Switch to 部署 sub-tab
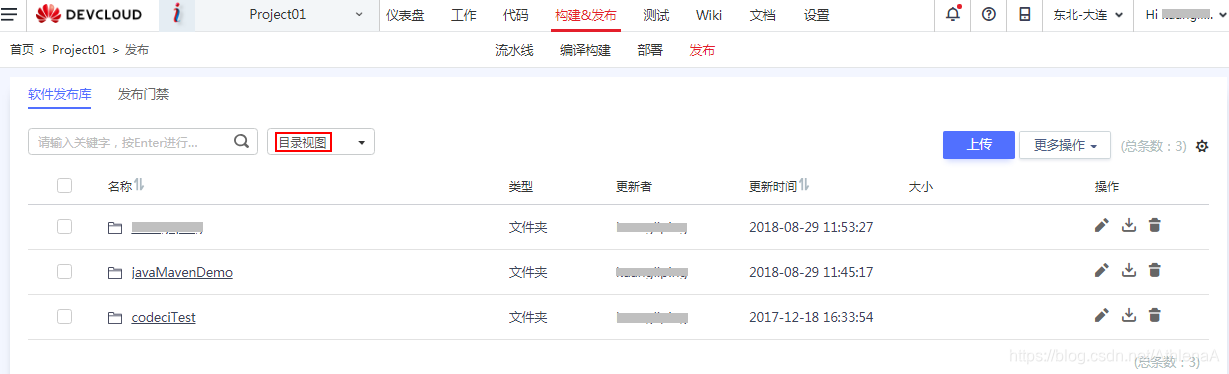This screenshot has height=374, width=1229. pos(650,50)
